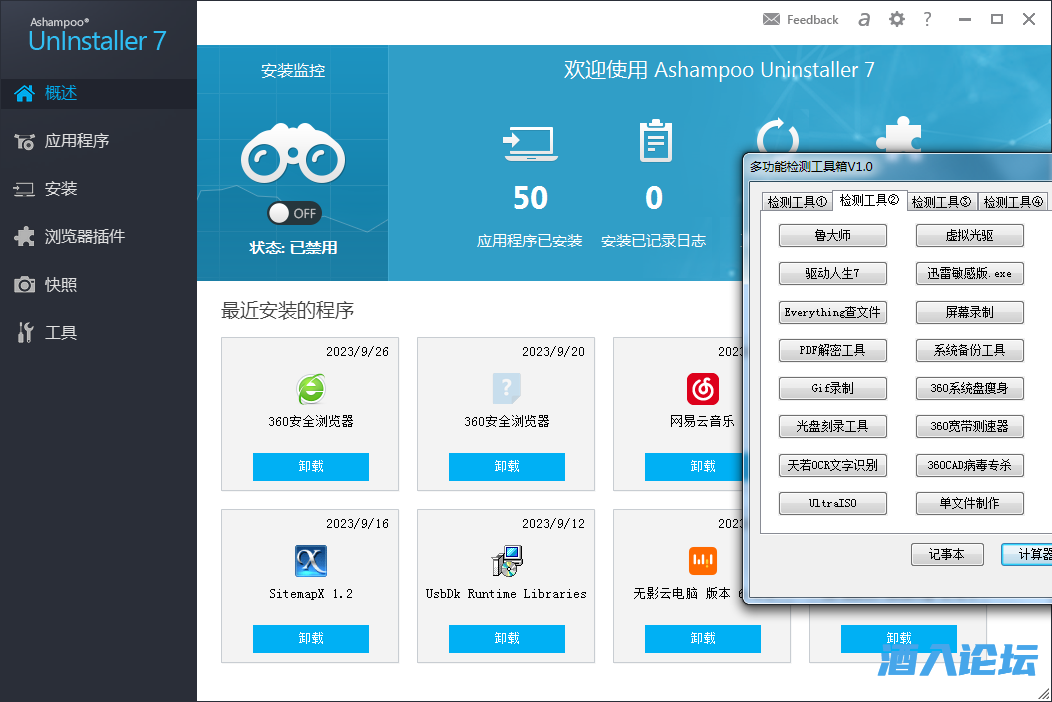
Task: Click the SitemapX 1.2 program icon
Action: [x=311, y=561]
